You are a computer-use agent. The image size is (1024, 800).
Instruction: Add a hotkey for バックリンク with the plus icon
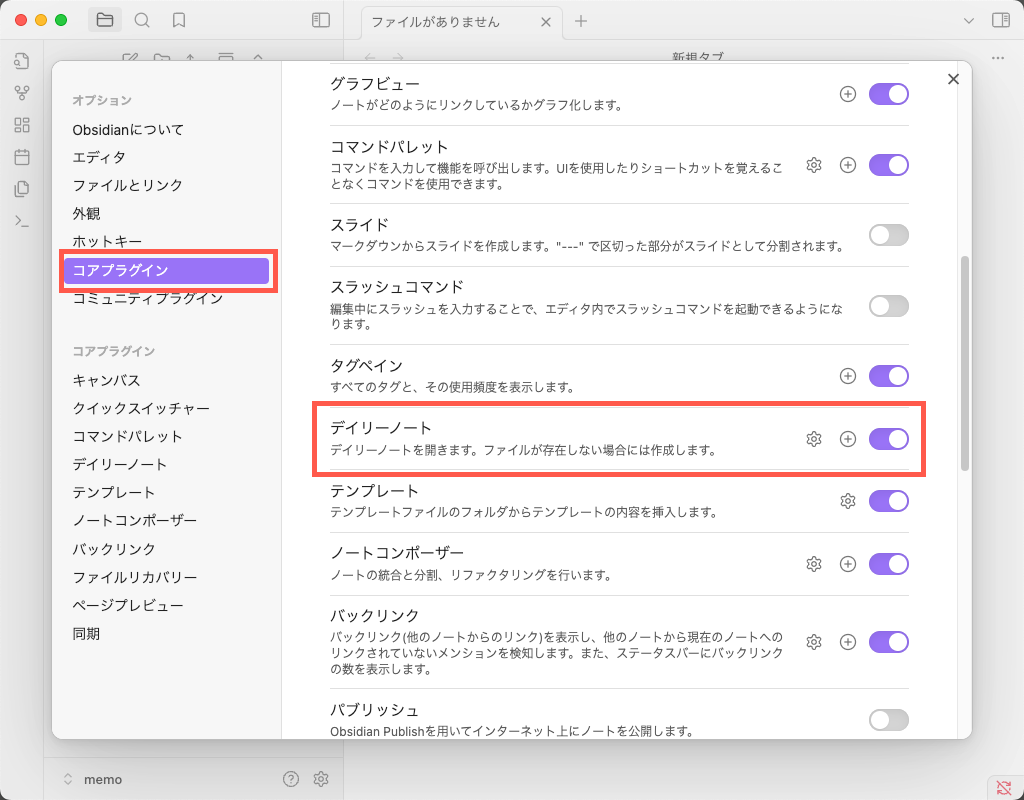click(x=848, y=642)
